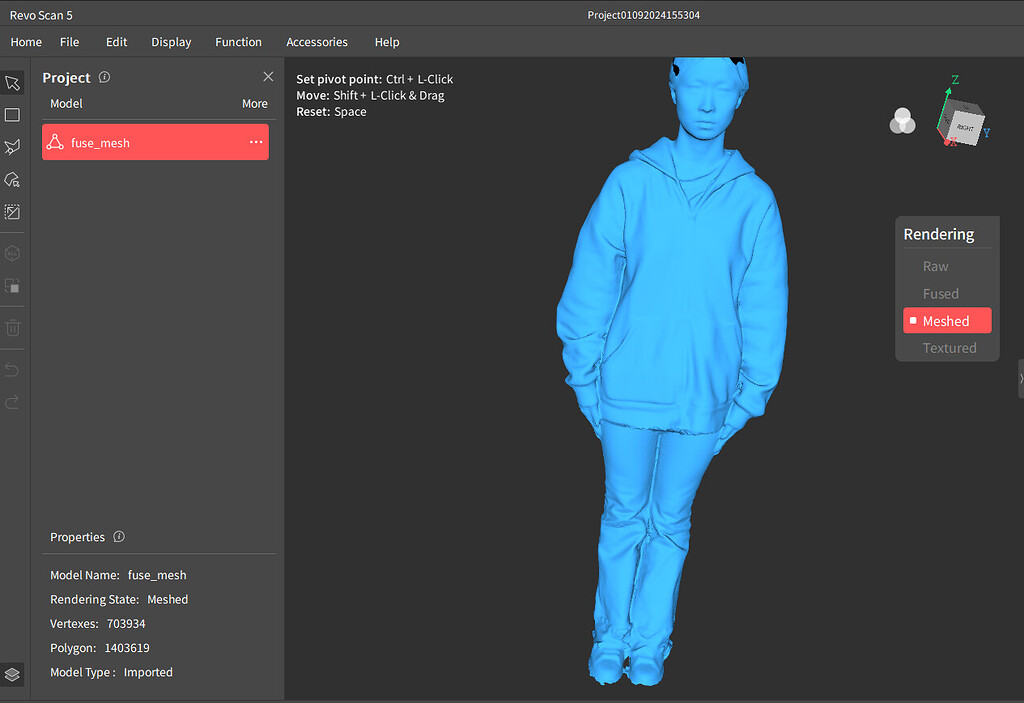
Task: Click the Polygon value 1403619
Action: 127,647
